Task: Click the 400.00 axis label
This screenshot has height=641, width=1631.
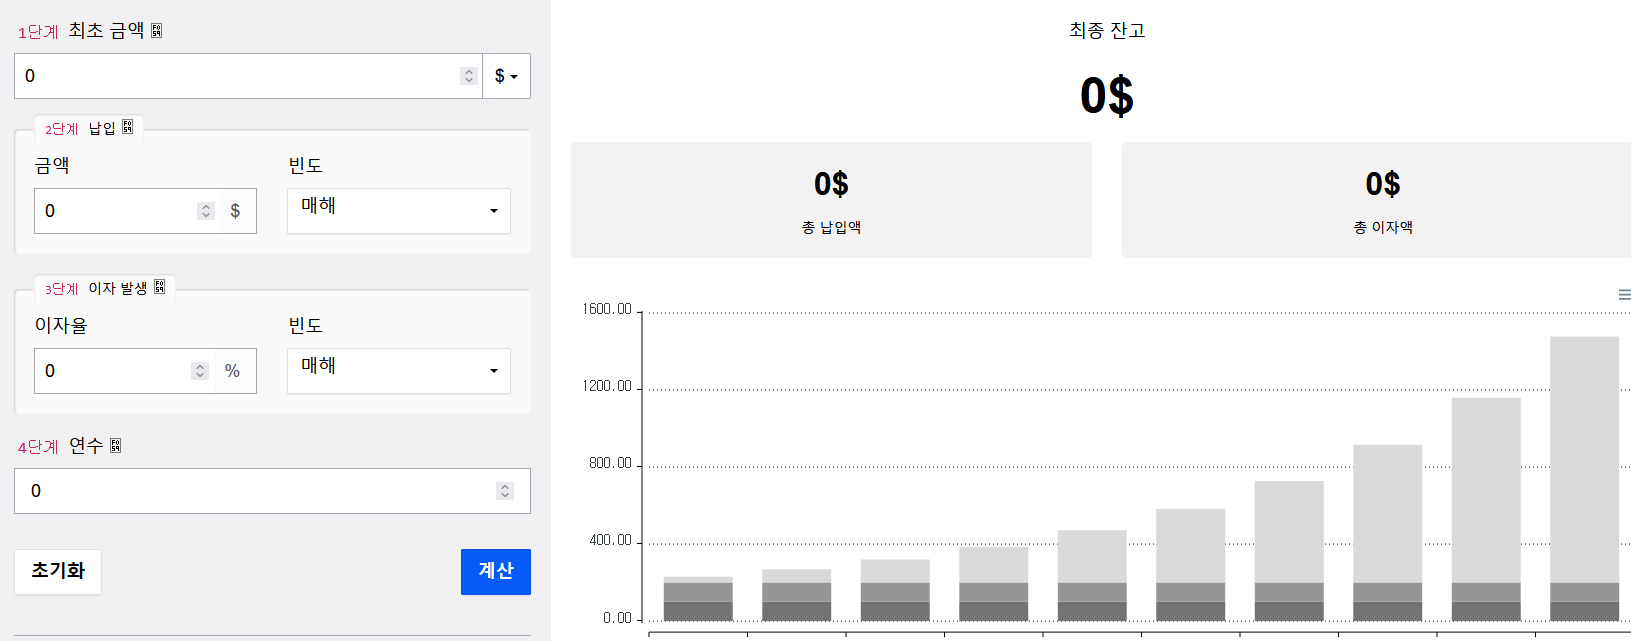Action: coord(610,540)
